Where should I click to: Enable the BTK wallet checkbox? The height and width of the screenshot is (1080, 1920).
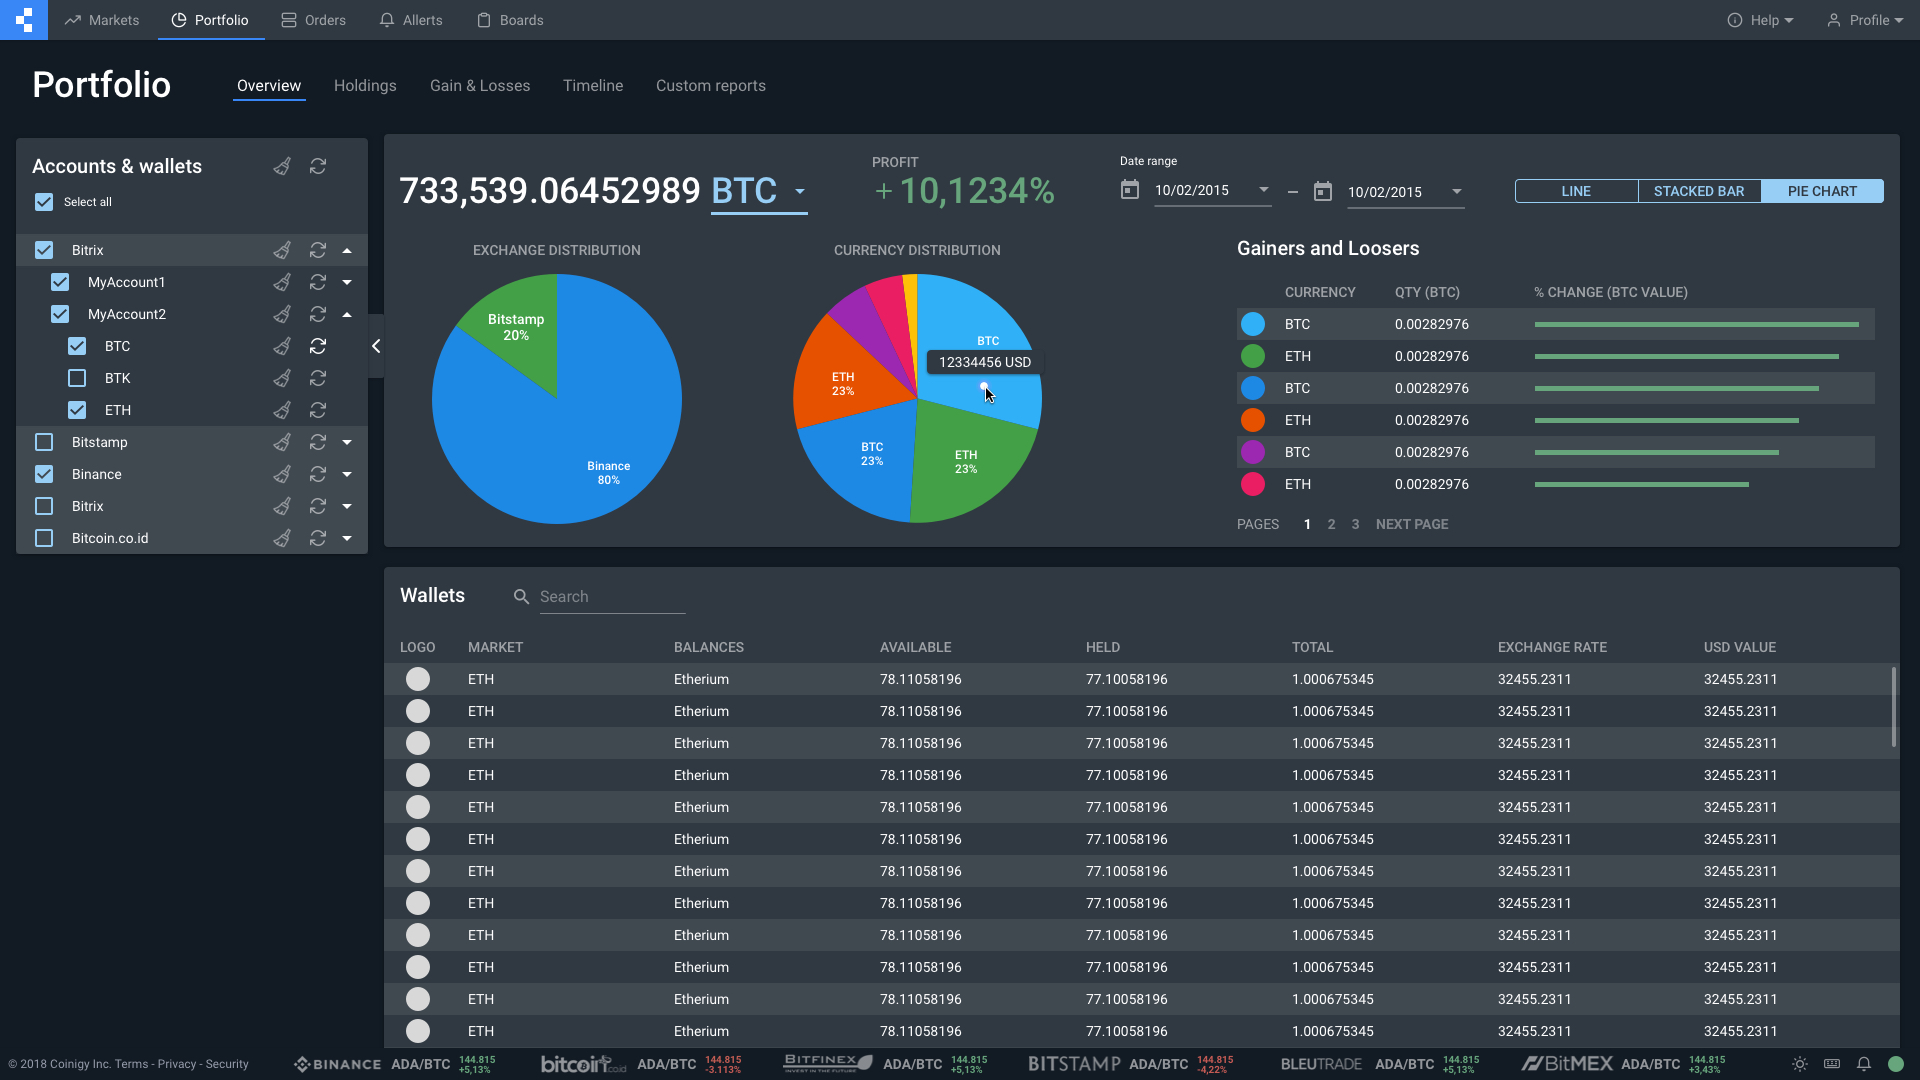click(x=77, y=378)
